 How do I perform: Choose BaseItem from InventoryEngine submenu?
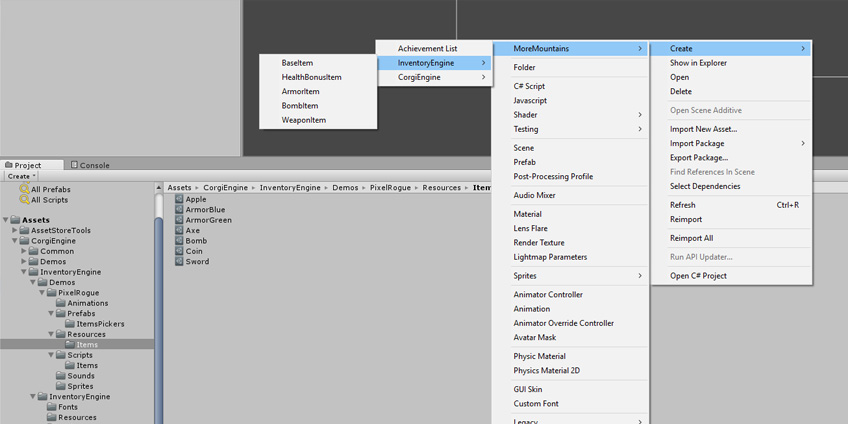(x=318, y=63)
